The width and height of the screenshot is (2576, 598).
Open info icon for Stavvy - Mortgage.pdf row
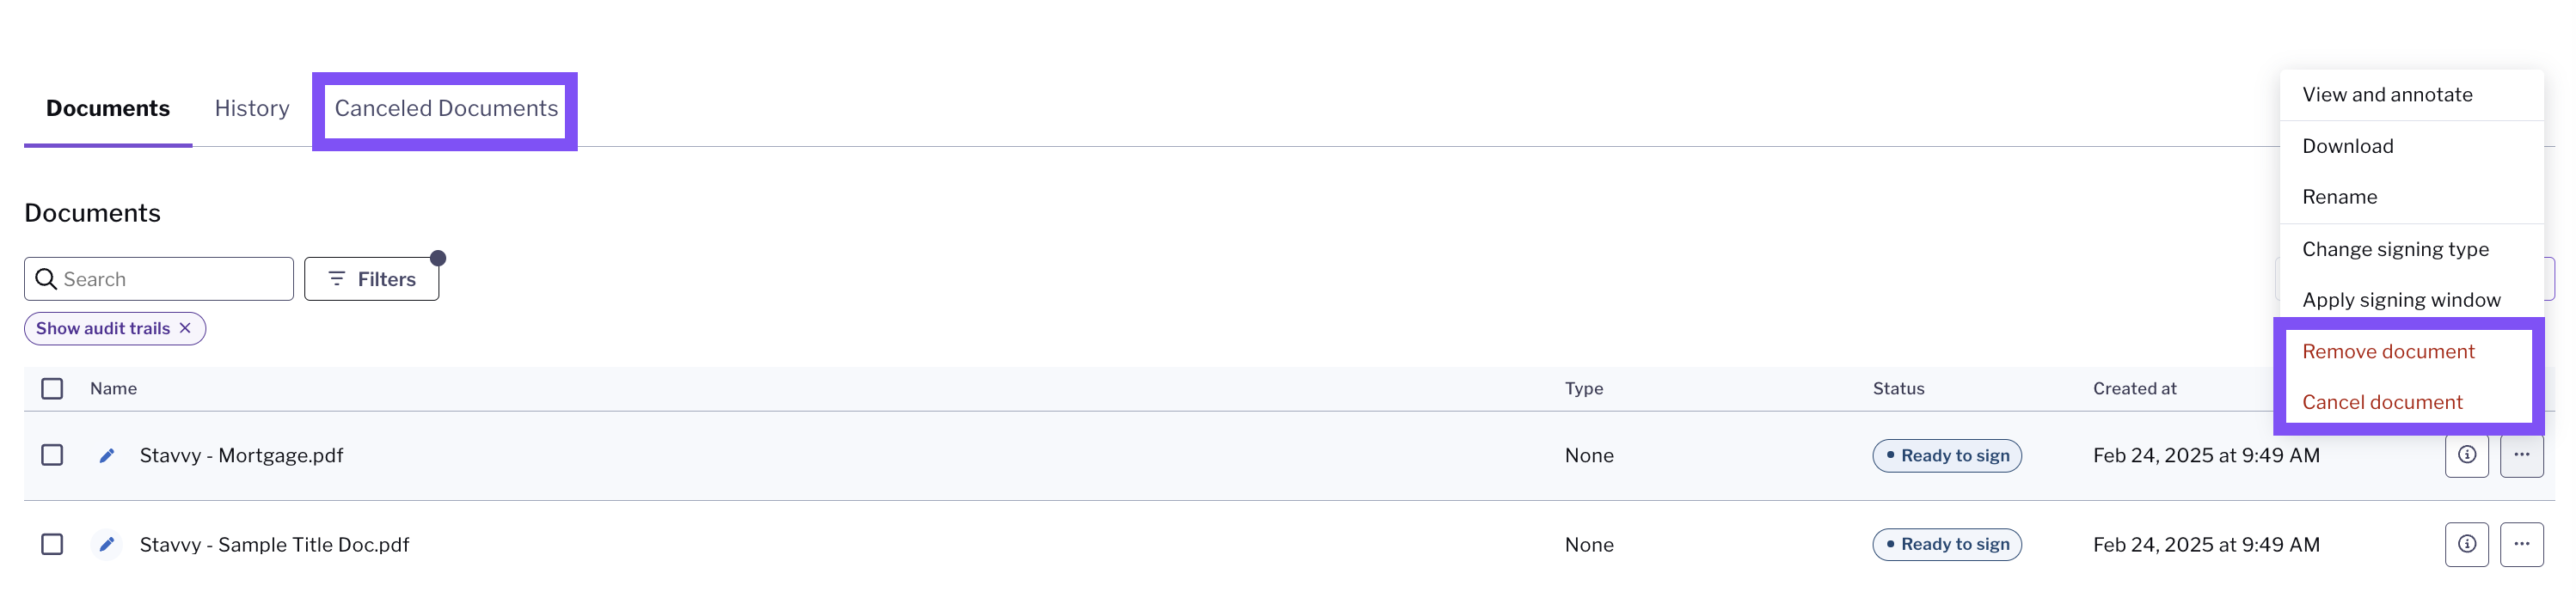point(2467,455)
